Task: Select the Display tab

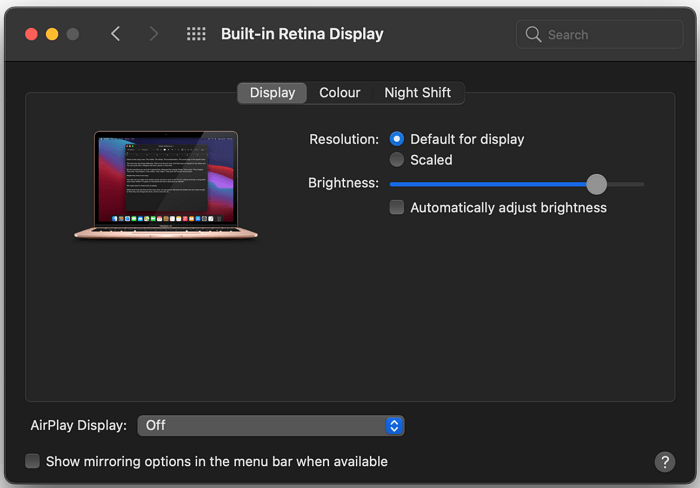Action: [272, 92]
